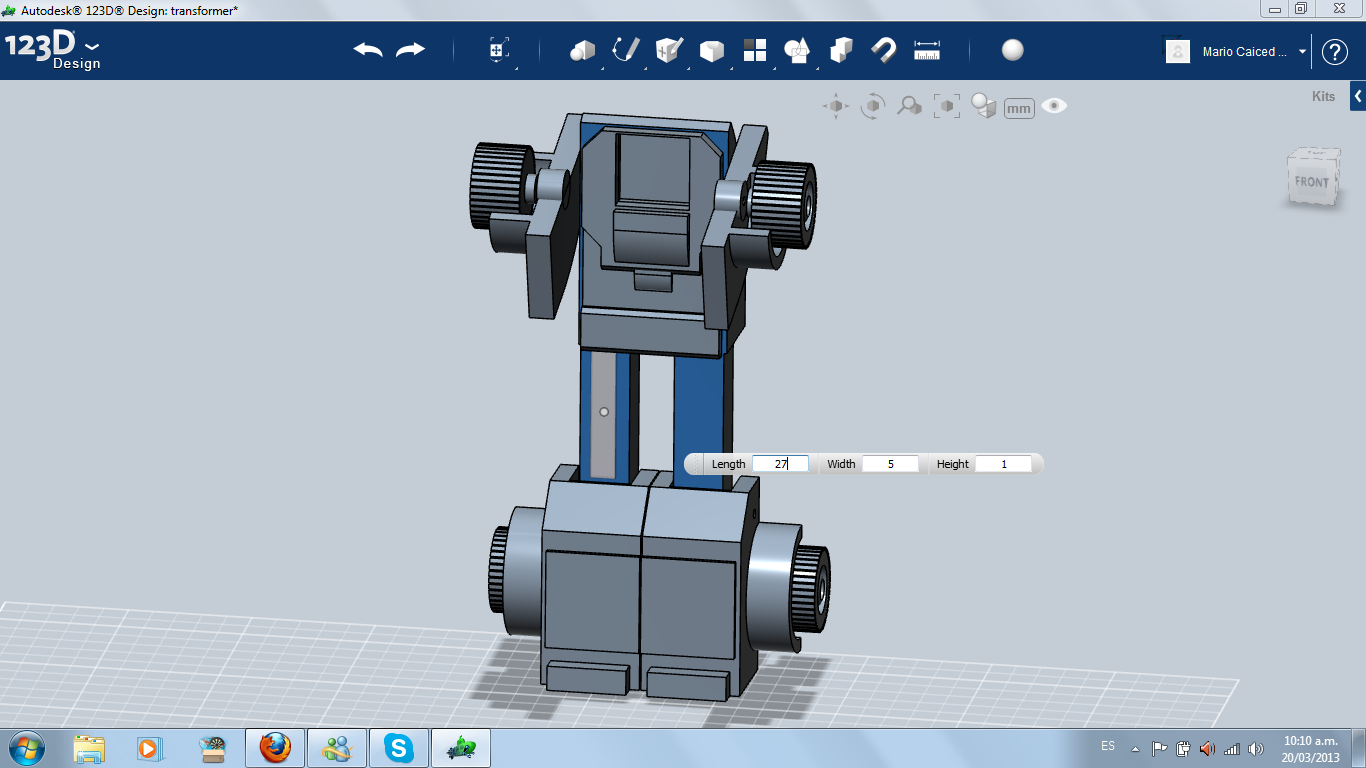Click the ES language indicator
This screenshot has width=1366, height=768.
[x=1108, y=746]
